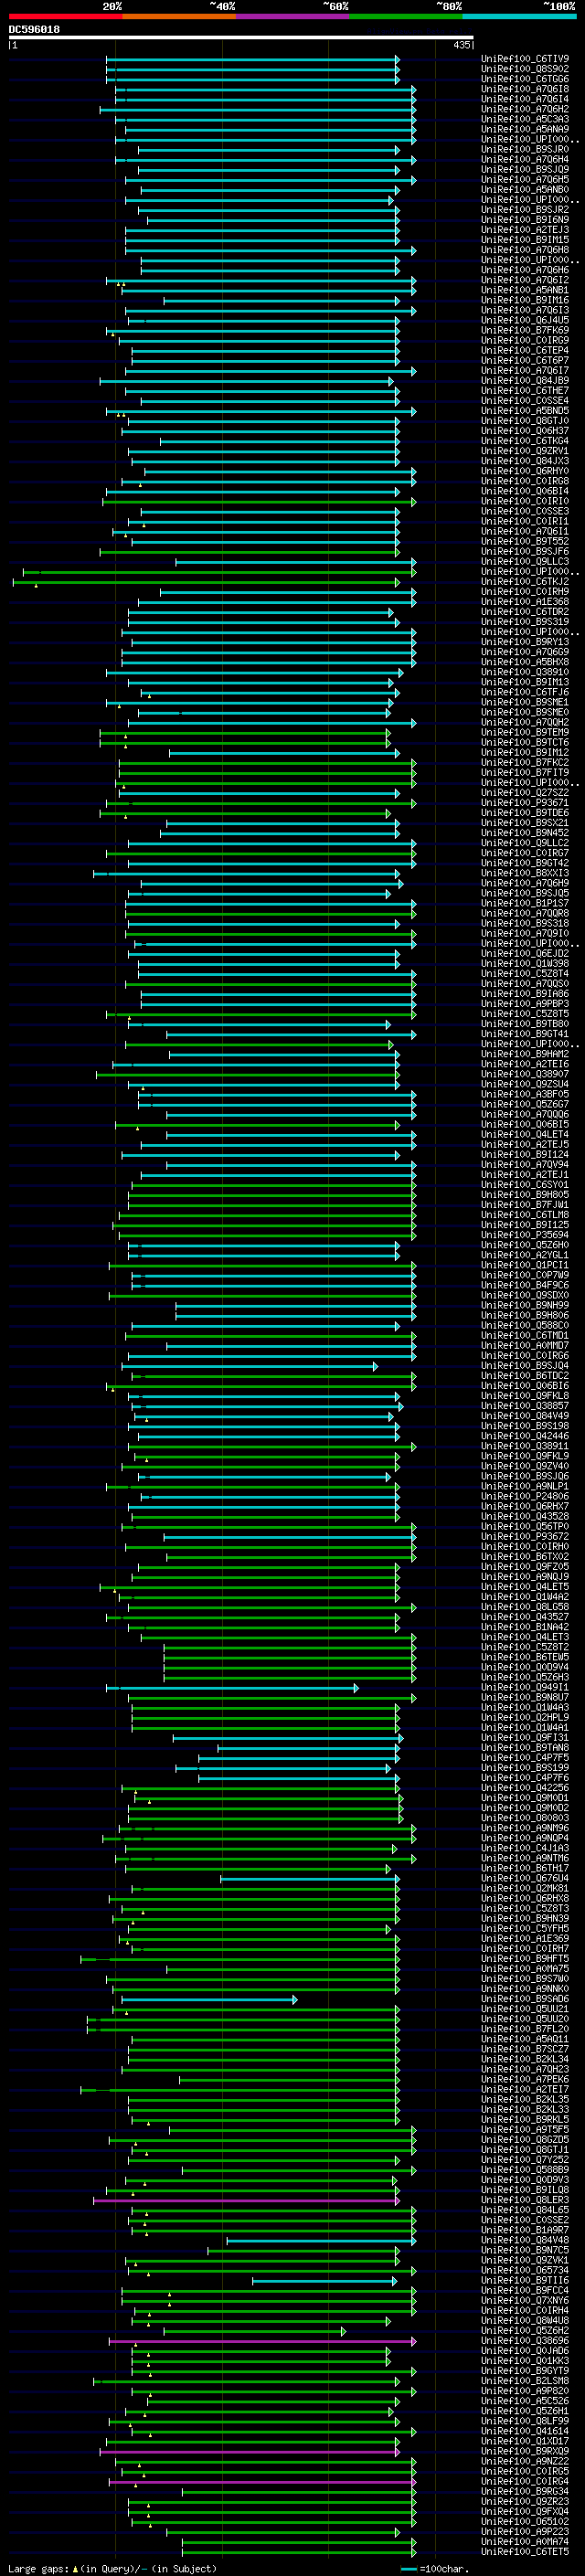The image size is (585, 2576).
Task: Open hit UniRef100_A1E368
Action: point(525,602)
